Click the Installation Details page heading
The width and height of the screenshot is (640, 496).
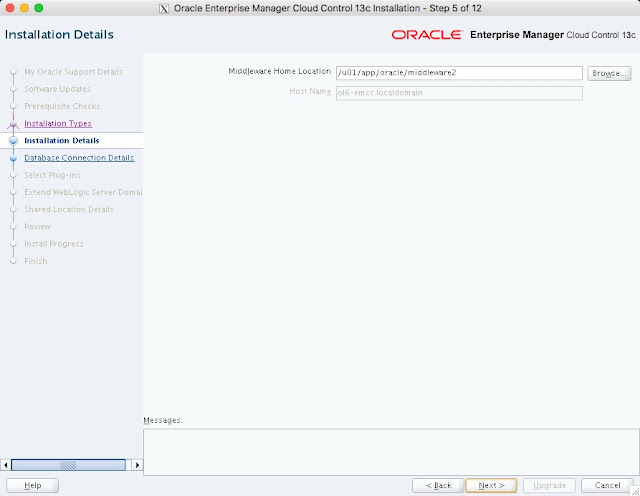tap(59, 35)
